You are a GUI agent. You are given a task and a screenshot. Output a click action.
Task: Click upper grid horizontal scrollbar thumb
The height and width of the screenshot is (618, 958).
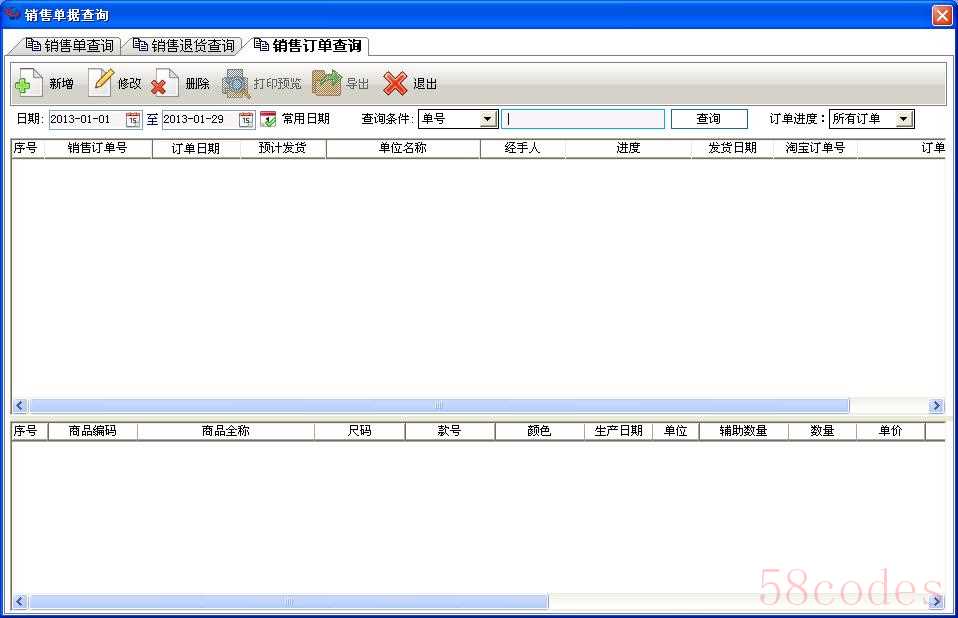(438, 406)
